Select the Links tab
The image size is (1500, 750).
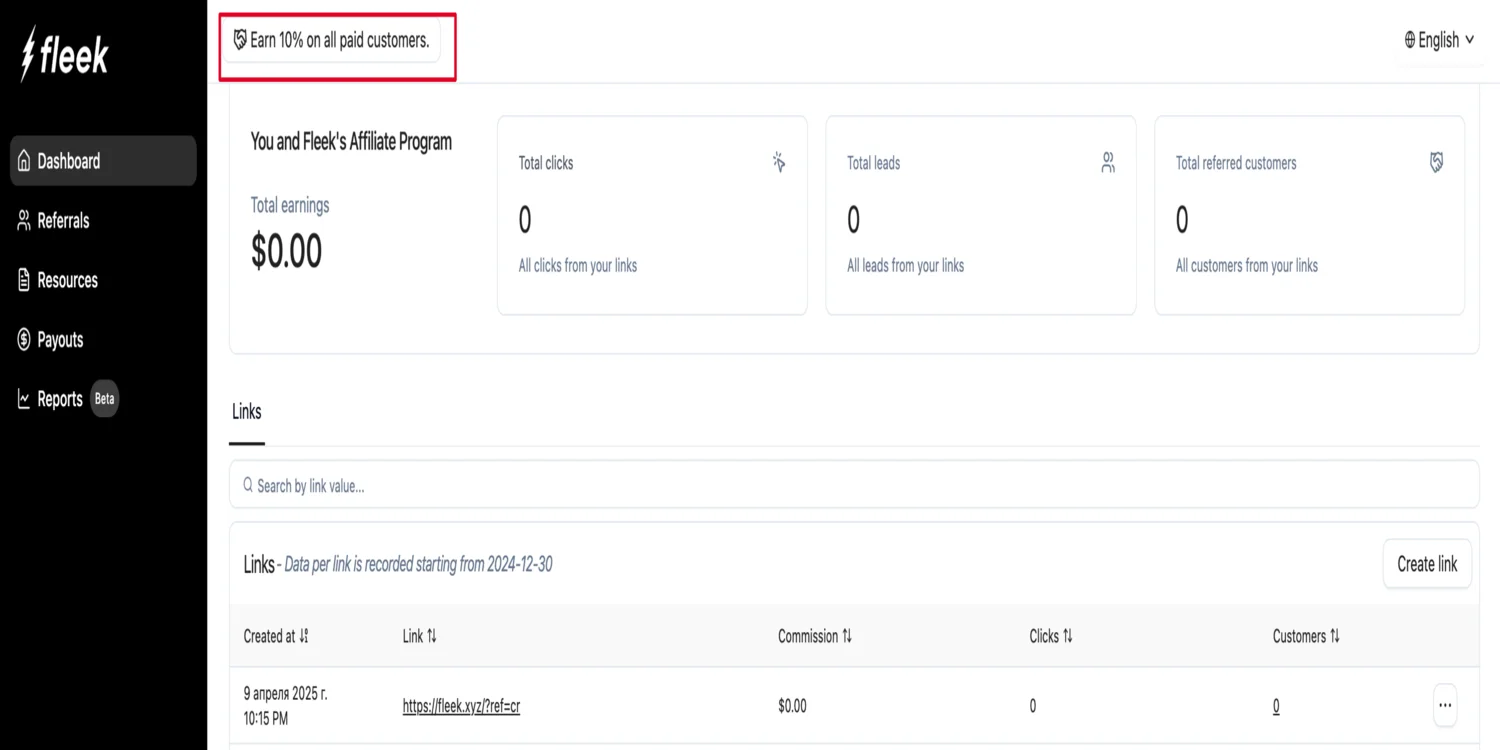(247, 412)
